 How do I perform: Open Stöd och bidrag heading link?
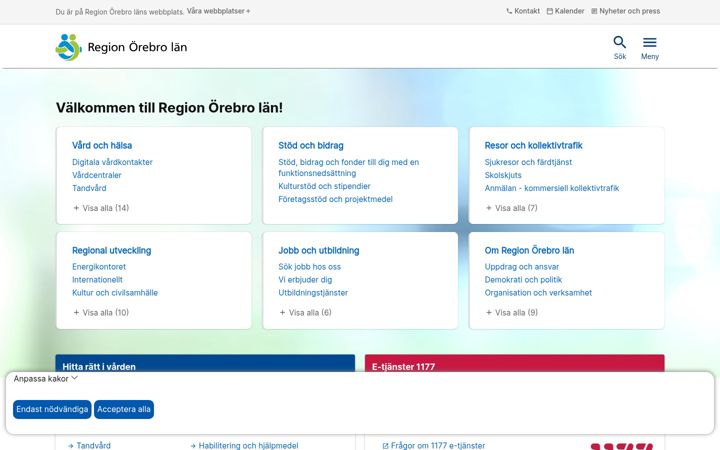311,146
